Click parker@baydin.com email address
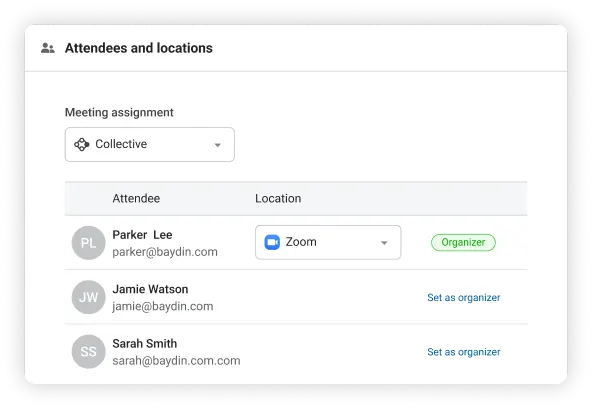The width and height of the screenshot is (592, 408). (165, 252)
